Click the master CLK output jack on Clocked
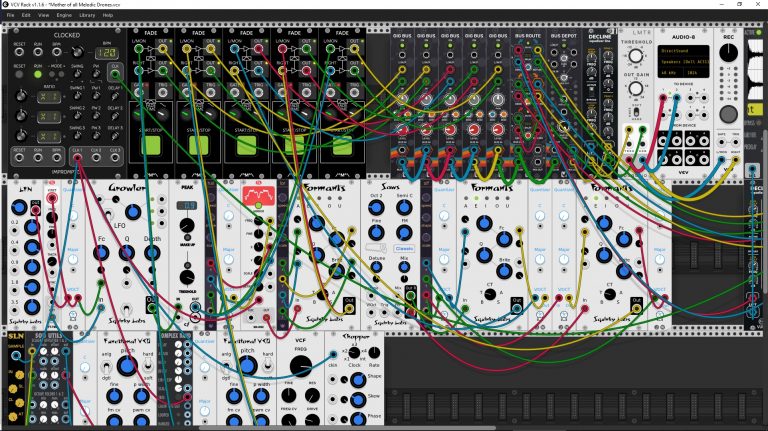The image size is (768, 431). 115,74
